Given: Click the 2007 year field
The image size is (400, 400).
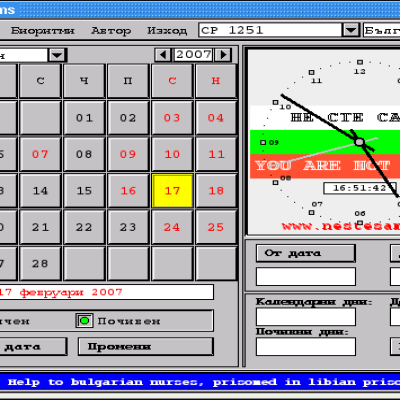Looking at the screenshot, I should click(193, 54).
